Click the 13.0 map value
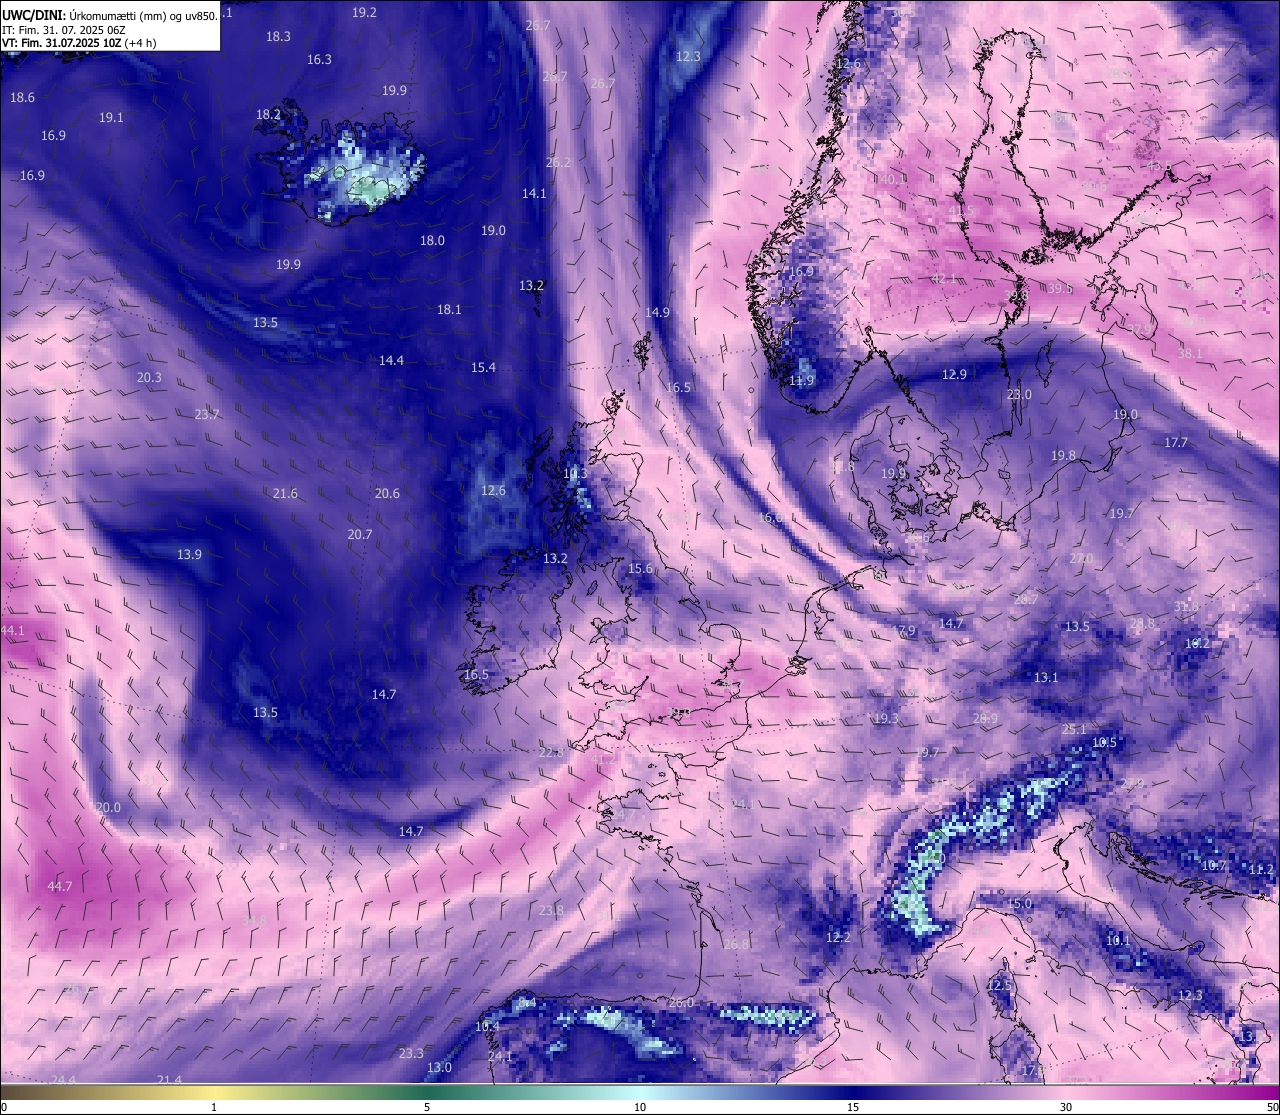 439,1067
